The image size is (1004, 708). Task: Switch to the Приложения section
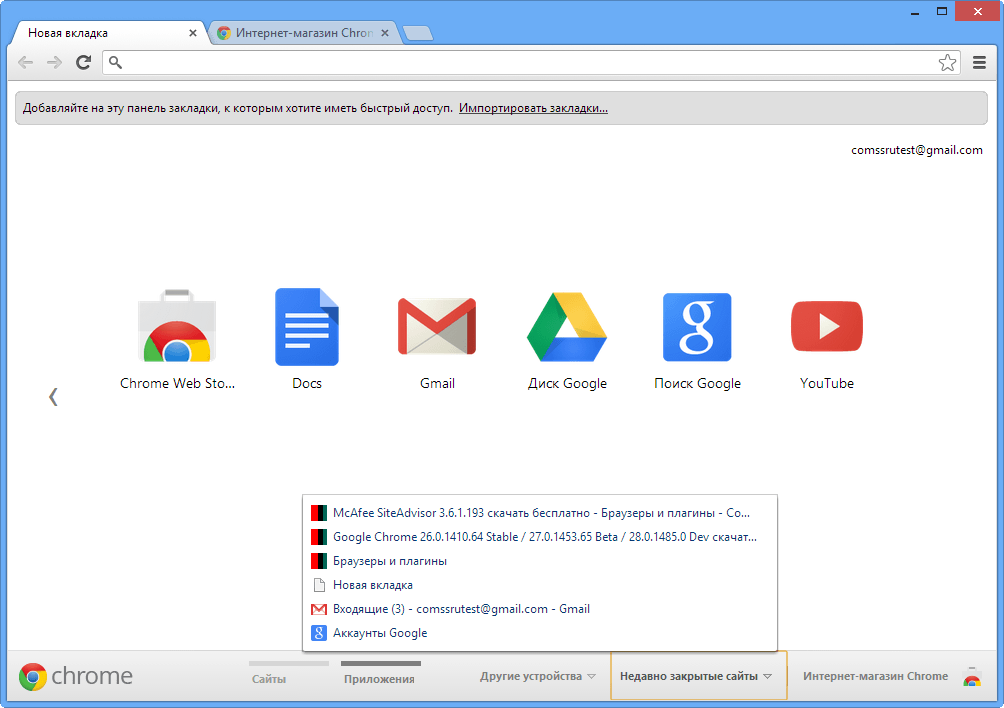[379, 679]
